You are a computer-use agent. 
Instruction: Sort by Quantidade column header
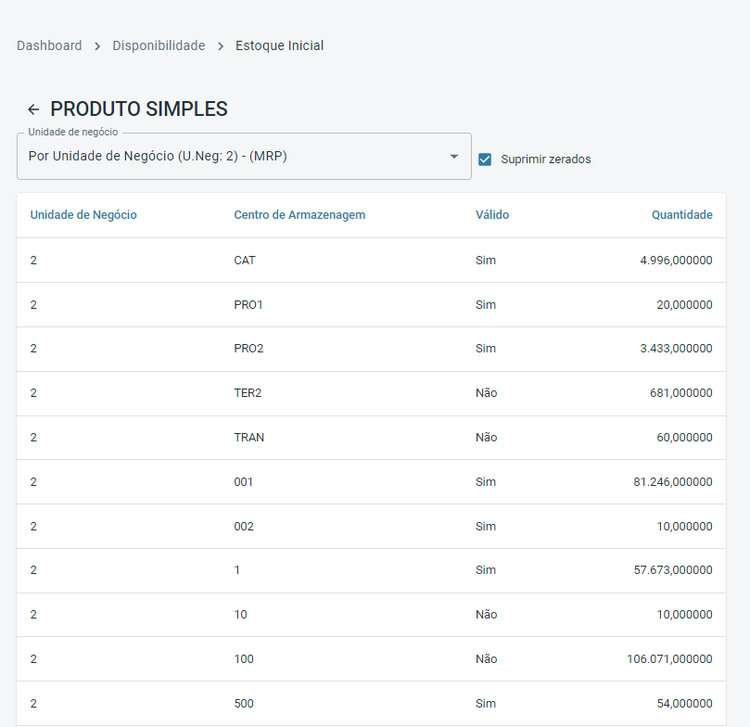click(682, 215)
